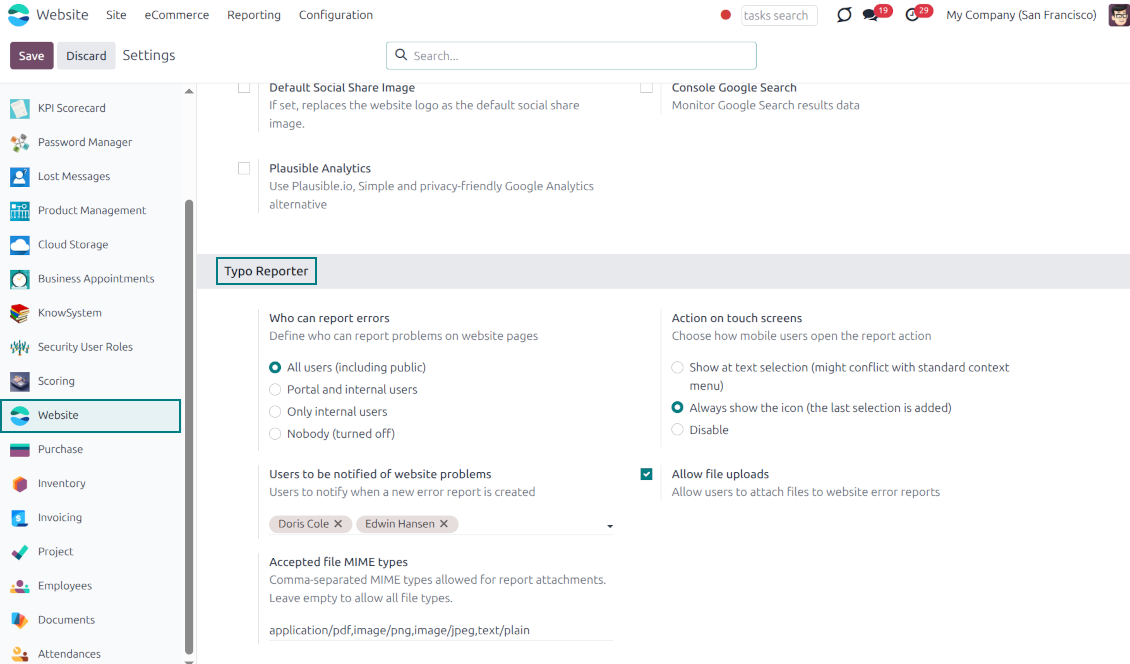Uncheck Allow file uploads
Screen dimensions: 1130x664
(647, 474)
